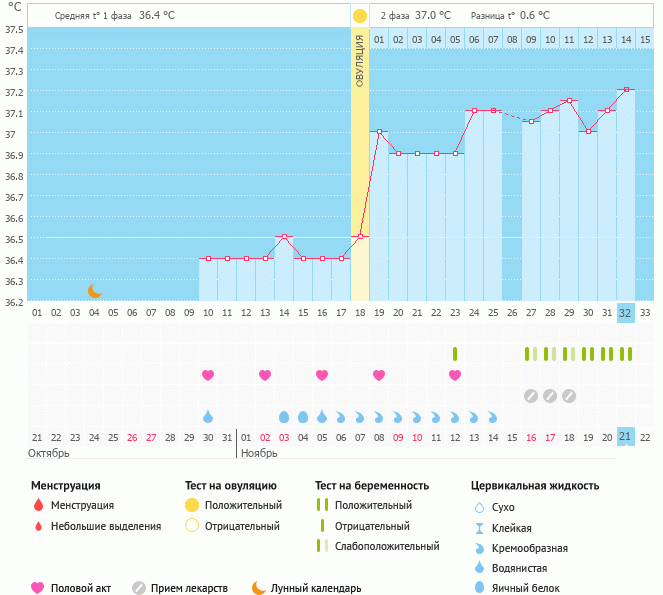The height and width of the screenshot is (595, 663).
Task: Click phase 2 day 14 header cell
Action: (626, 39)
